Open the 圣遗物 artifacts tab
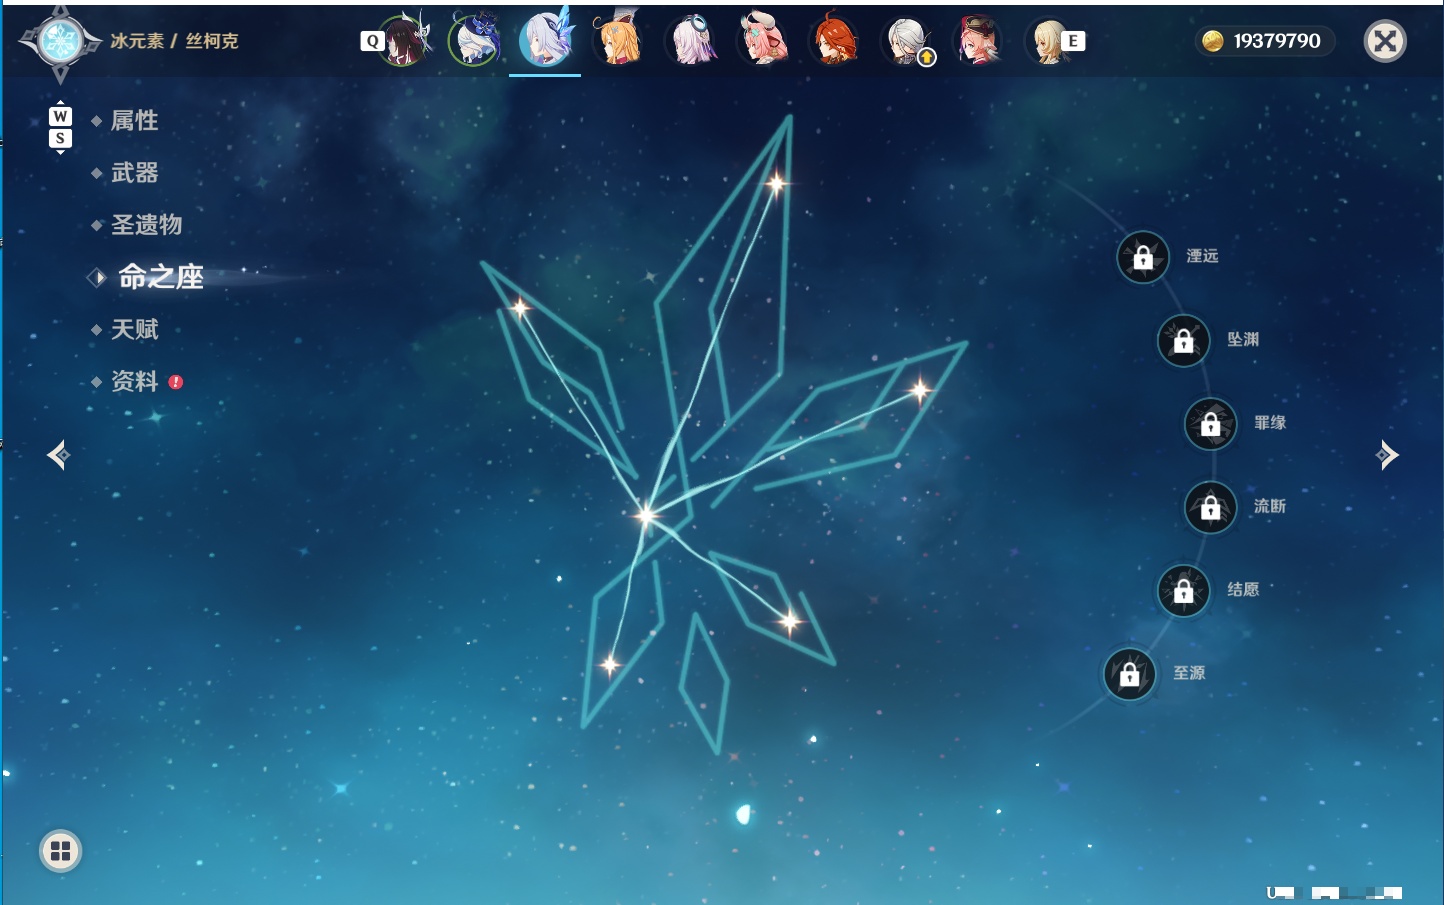 point(146,225)
